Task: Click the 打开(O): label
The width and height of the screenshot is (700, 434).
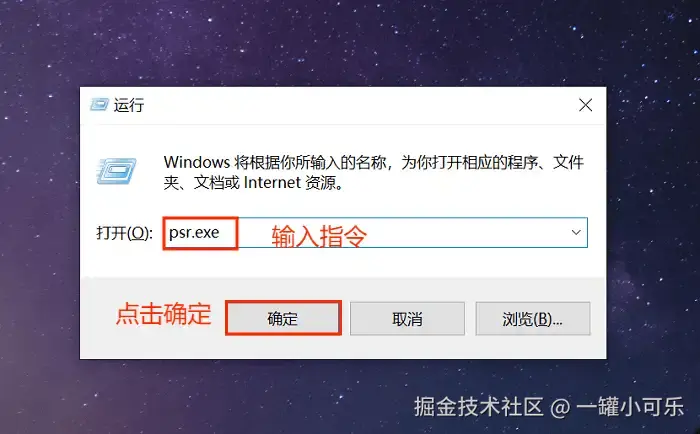Action: pos(125,233)
